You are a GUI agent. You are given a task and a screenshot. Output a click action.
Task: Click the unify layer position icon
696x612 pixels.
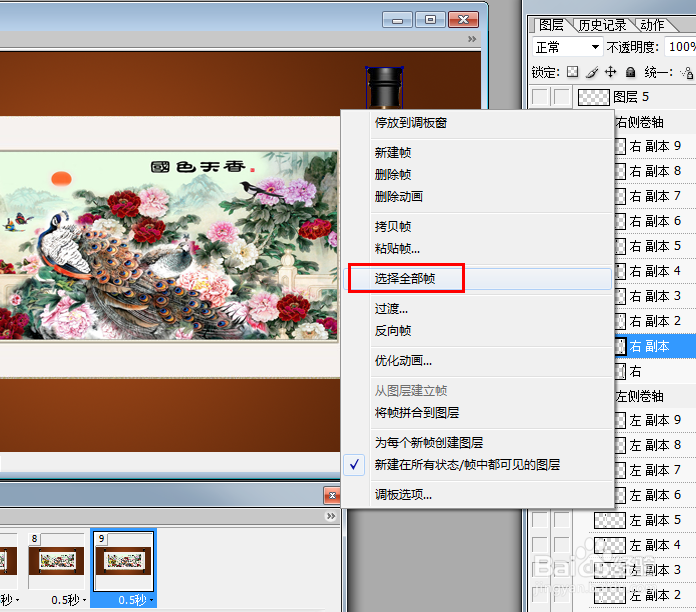pyautogui.click(x=687, y=72)
